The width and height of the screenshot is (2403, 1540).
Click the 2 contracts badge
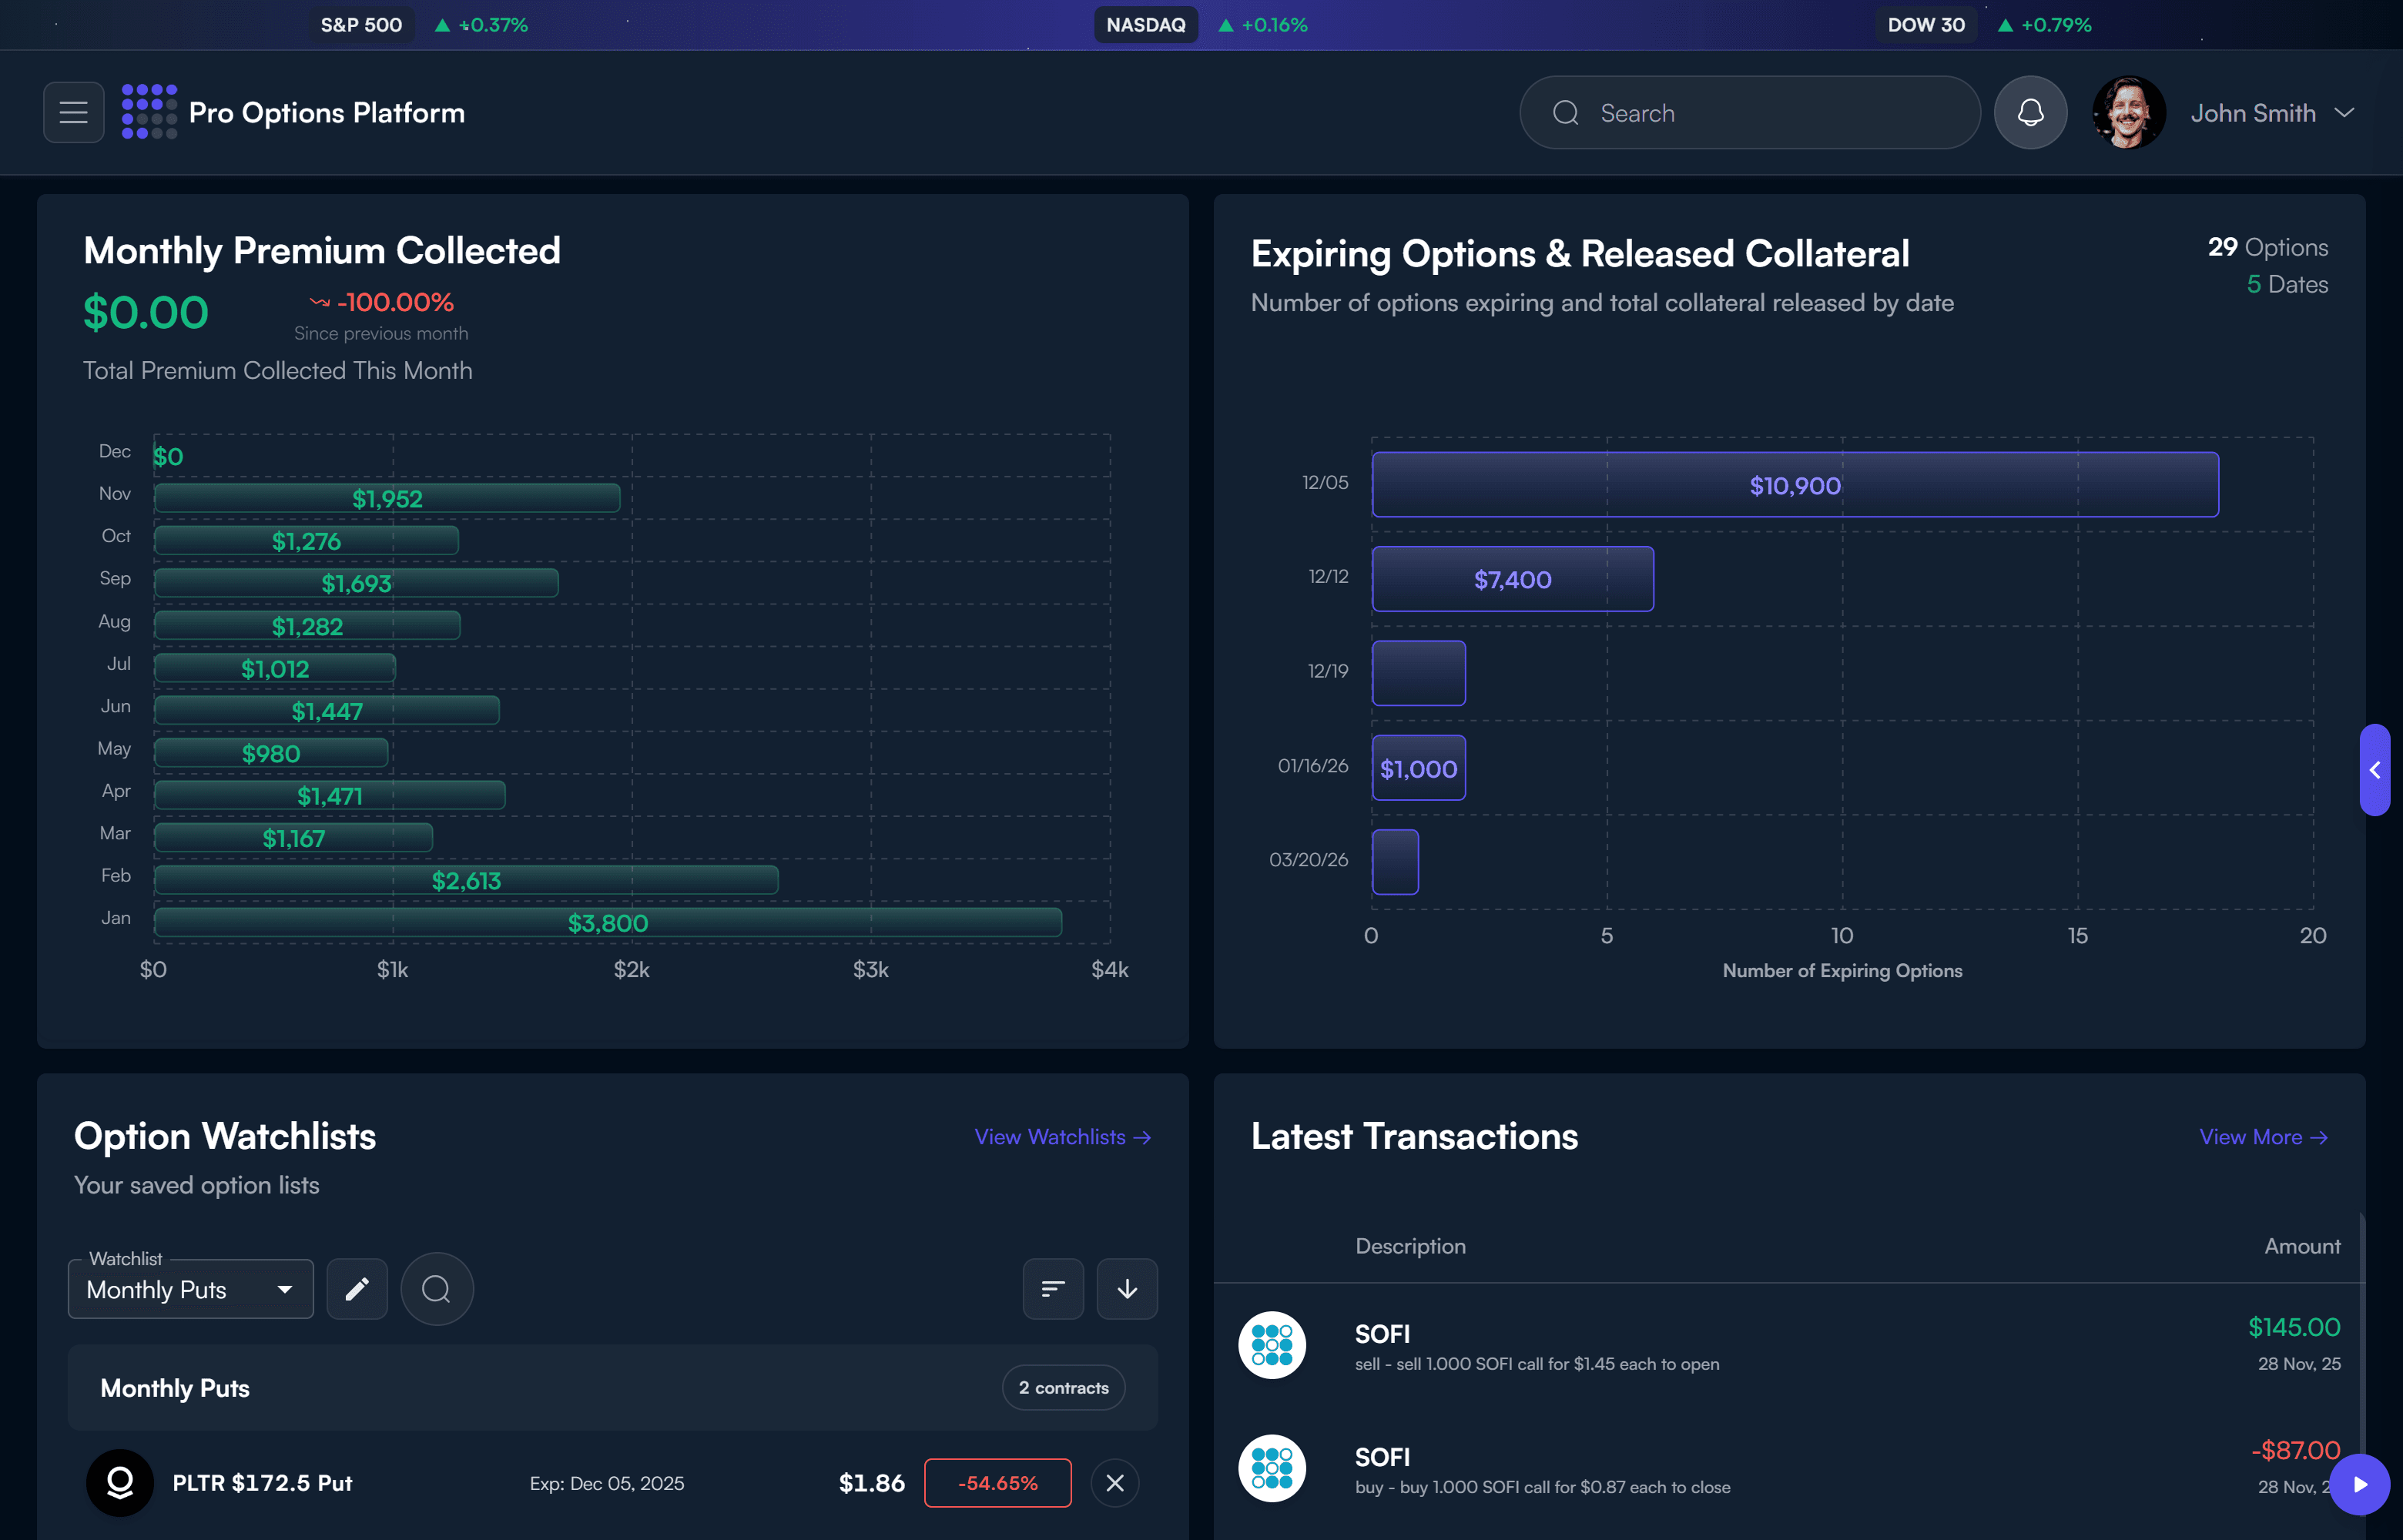[1063, 1387]
